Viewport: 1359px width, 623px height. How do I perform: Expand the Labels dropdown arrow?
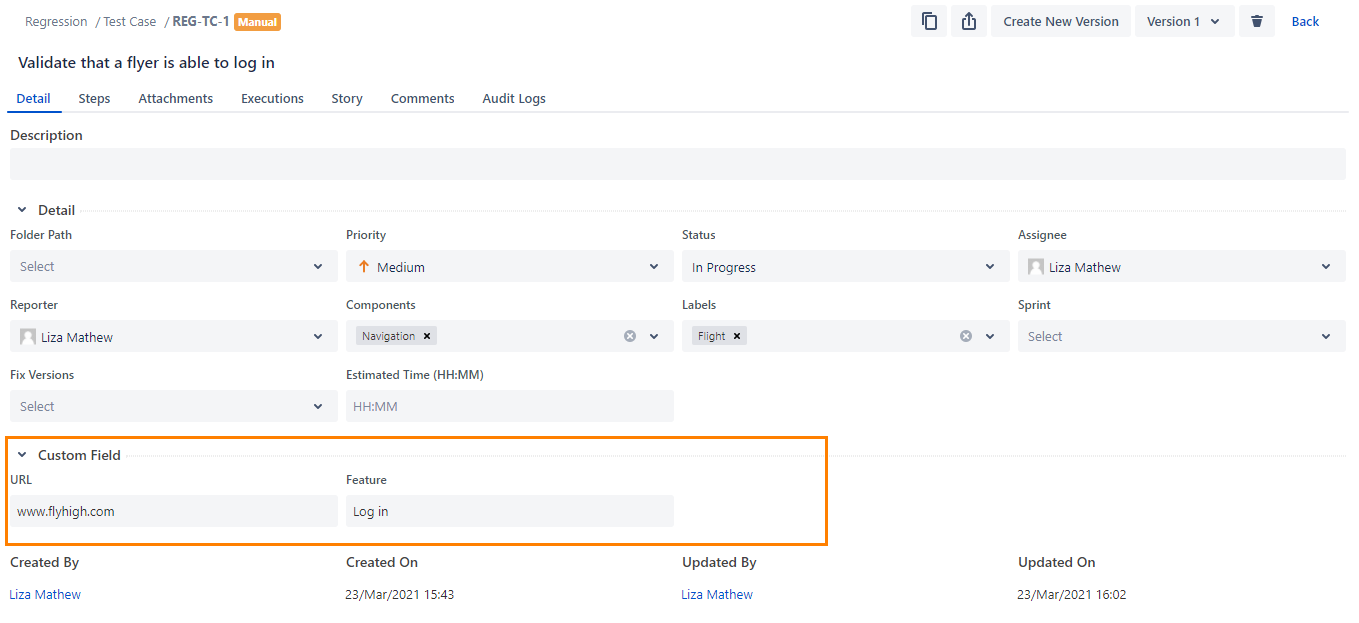point(990,336)
